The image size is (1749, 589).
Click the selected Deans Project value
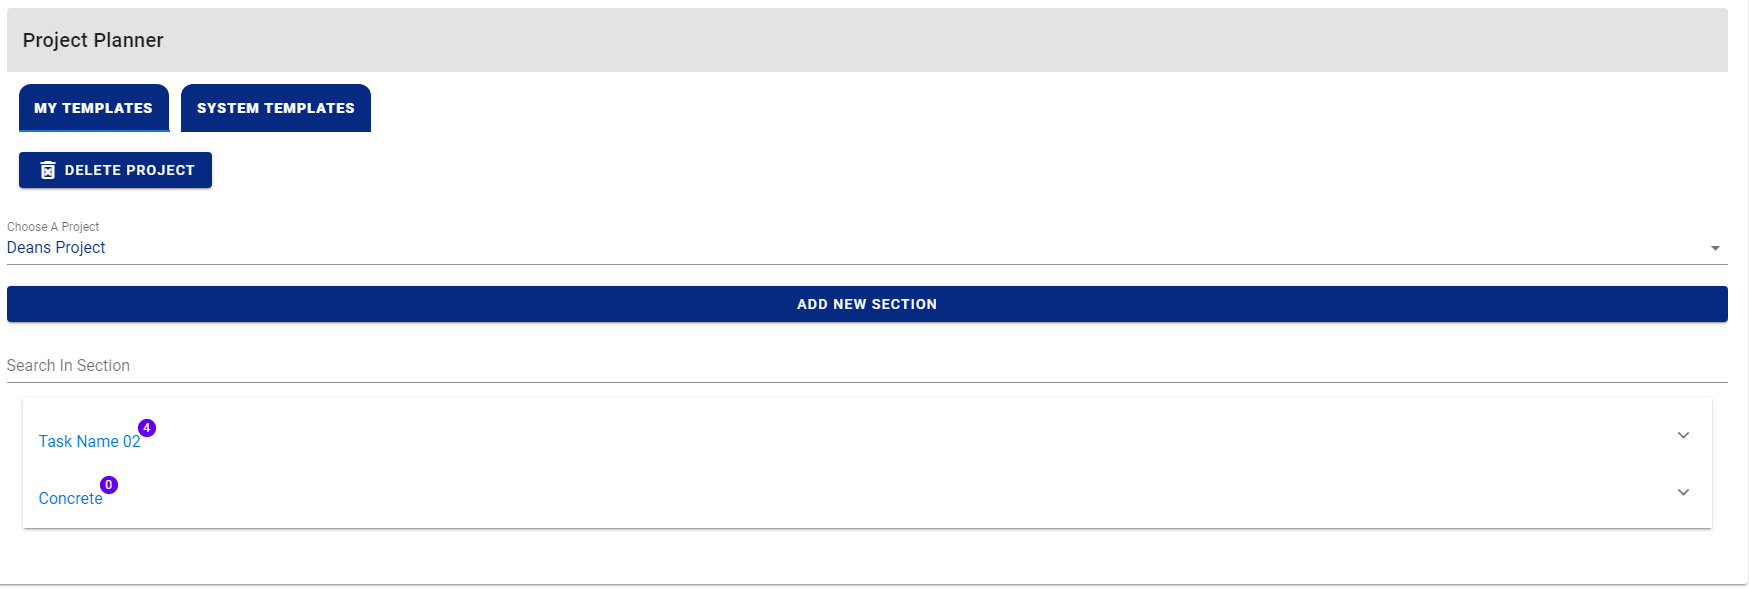(56, 248)
